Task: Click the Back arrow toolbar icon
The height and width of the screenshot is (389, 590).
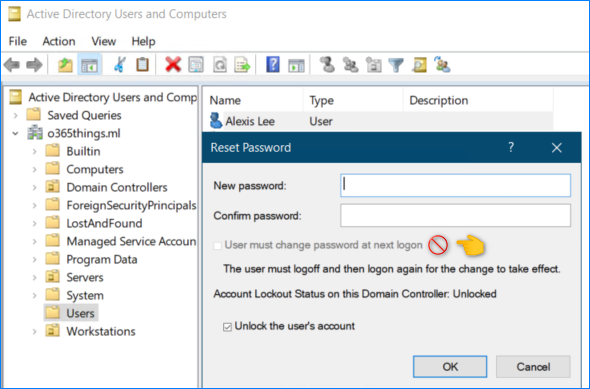Action: (12, 65)
